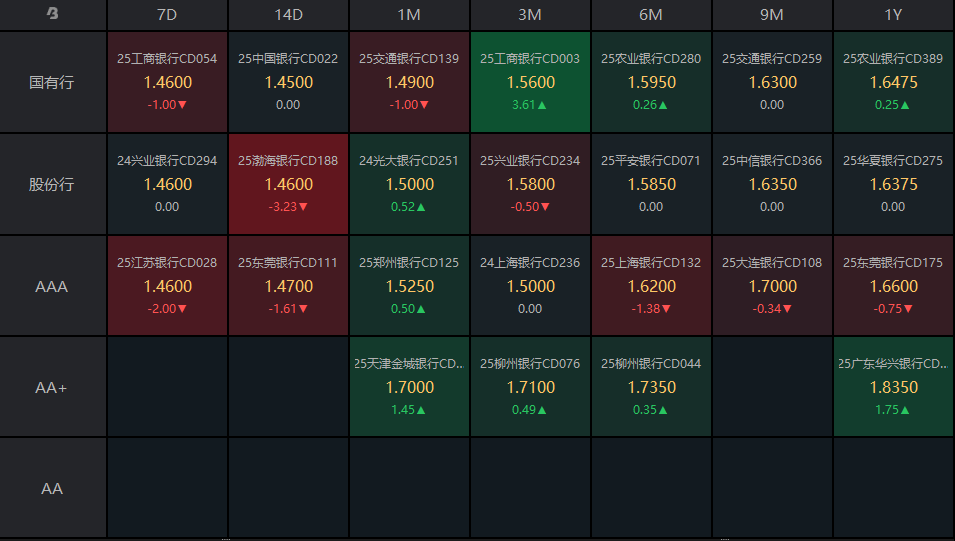Open the 25农业银行CD280 cell
Image resolution: width=955 pixels, height=541 pixels.
click(650, 82)
